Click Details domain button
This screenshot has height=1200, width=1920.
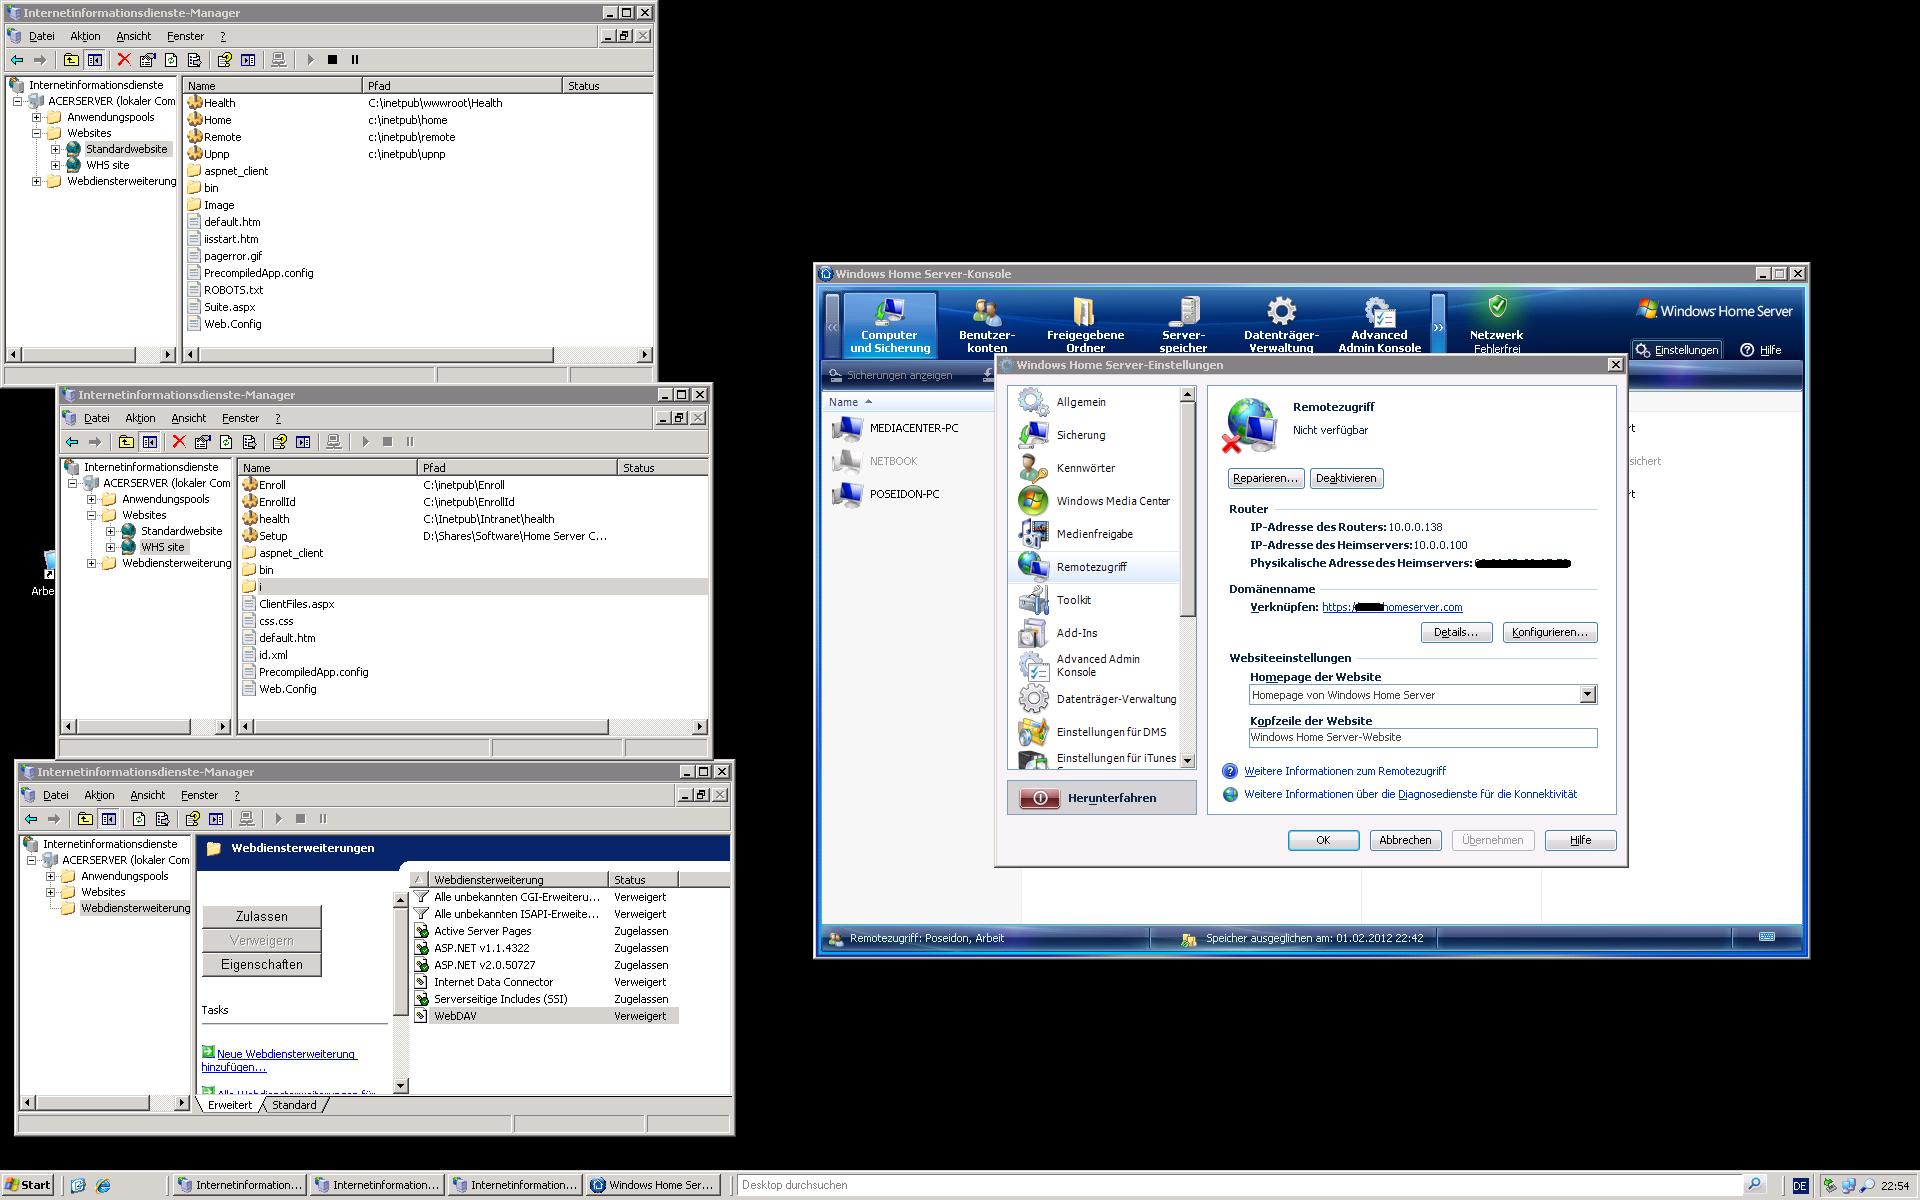pos(1456,632)
